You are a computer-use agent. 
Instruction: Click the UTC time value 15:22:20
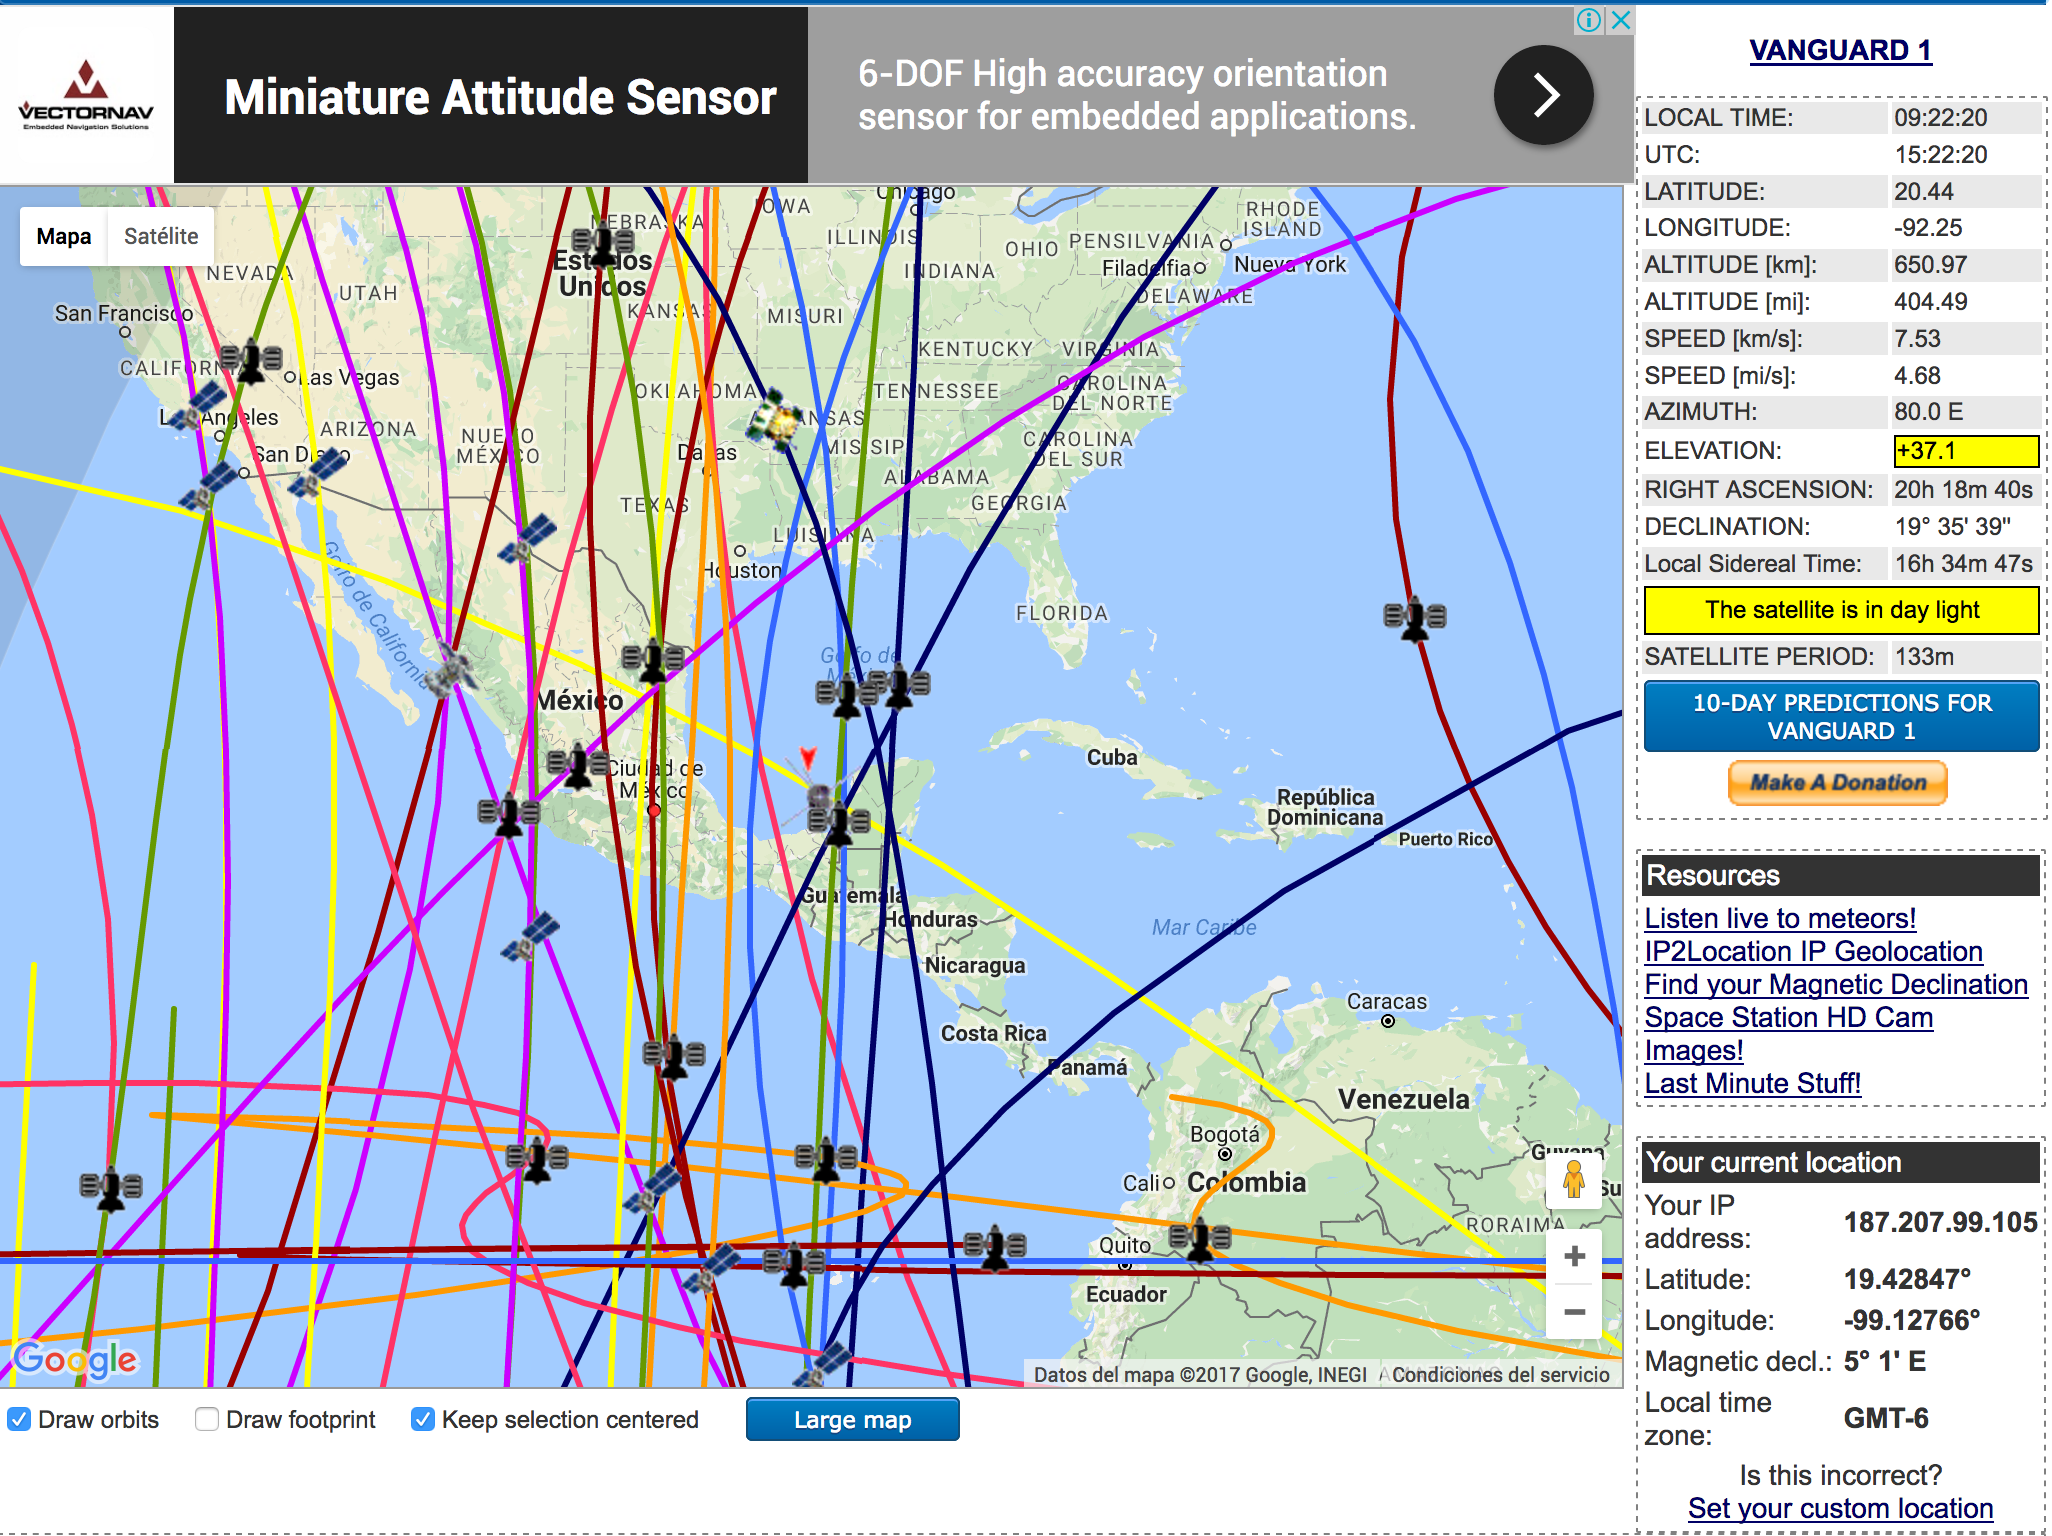pyautogui.click(x=1940, y=155)
